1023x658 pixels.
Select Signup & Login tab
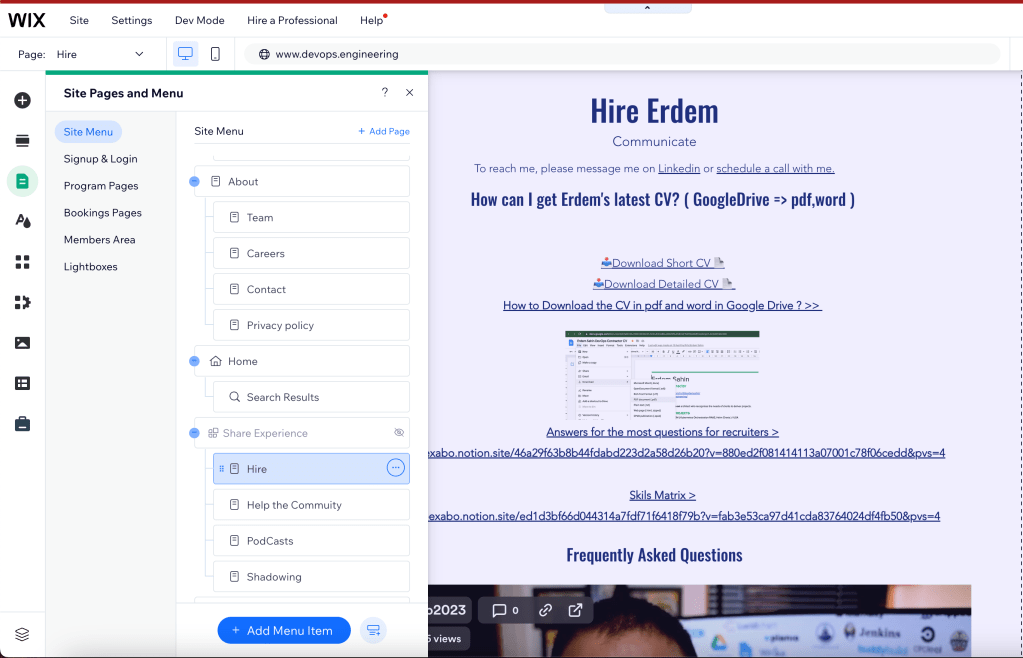tap(100, 158)
